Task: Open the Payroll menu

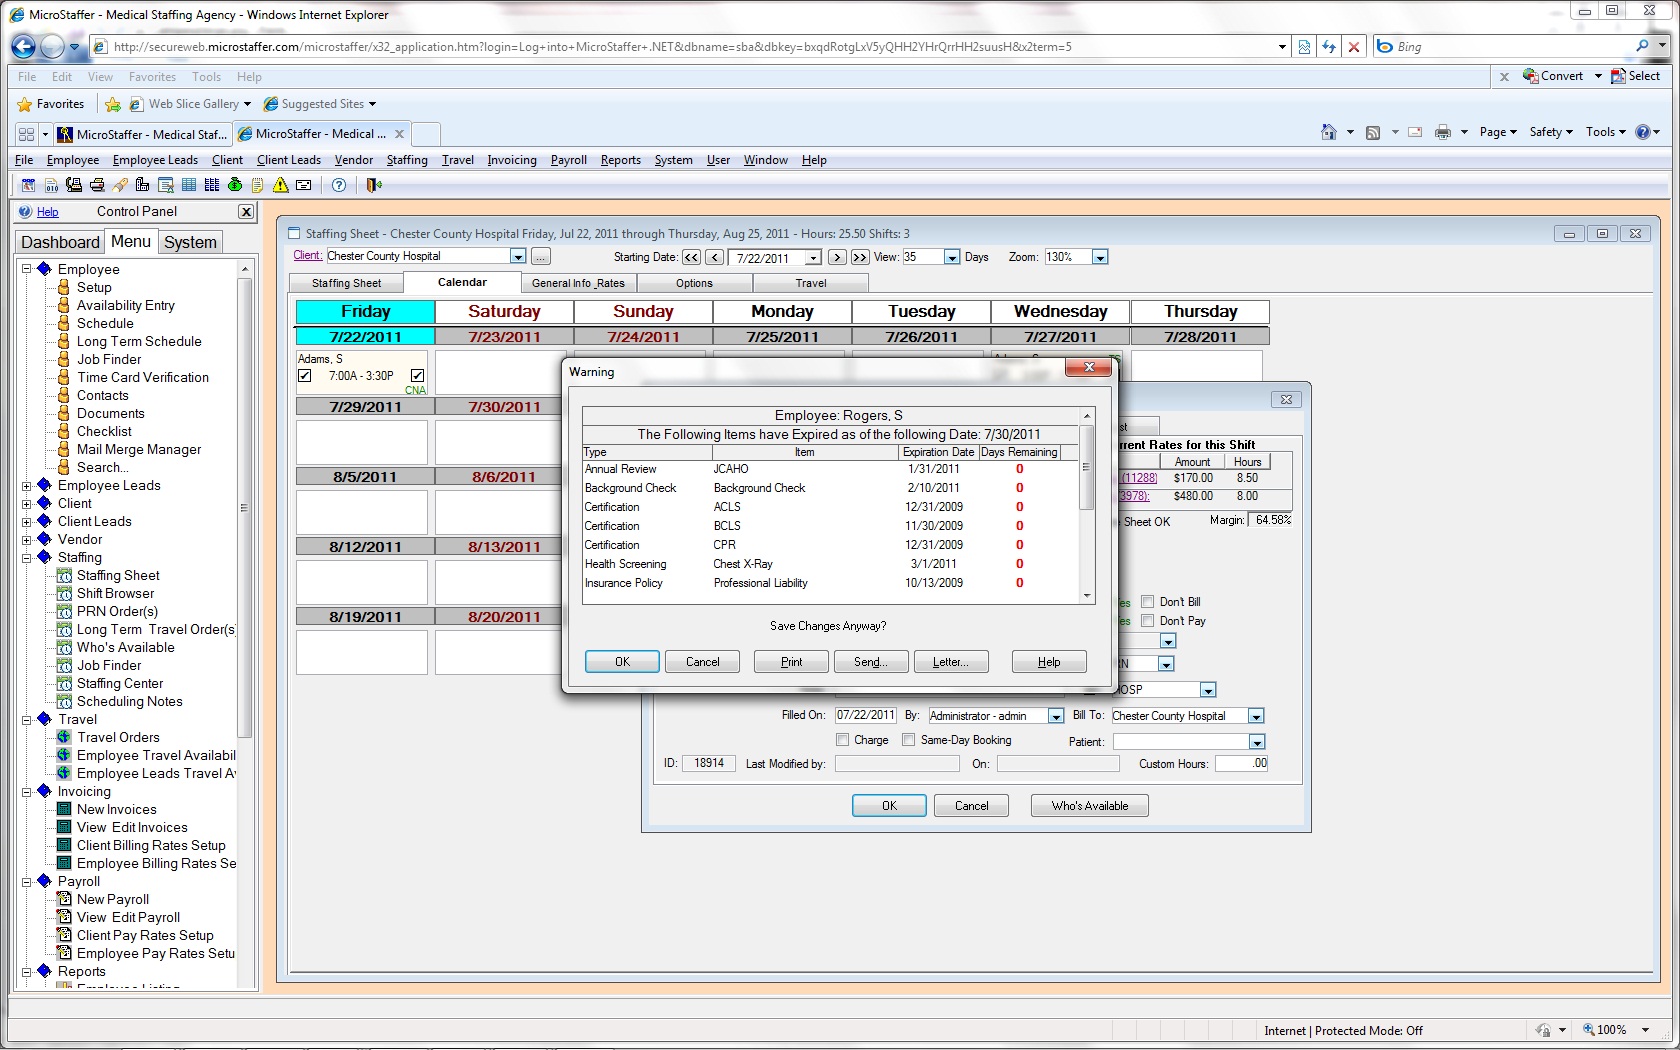Action: point(568,160)
